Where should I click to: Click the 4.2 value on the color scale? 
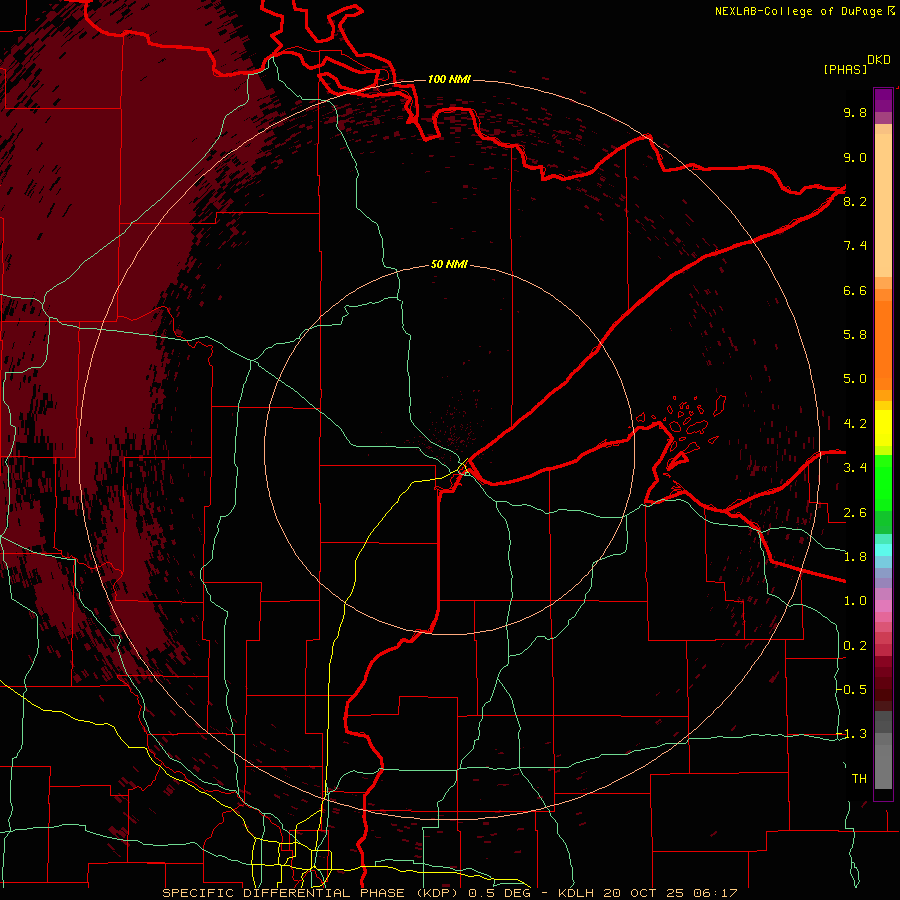(x=855, y=424)
